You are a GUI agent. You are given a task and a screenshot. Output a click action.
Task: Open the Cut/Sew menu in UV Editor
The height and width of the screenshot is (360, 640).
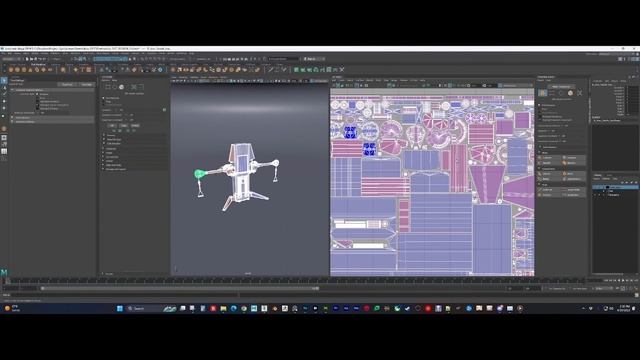[x=360, y=80]
